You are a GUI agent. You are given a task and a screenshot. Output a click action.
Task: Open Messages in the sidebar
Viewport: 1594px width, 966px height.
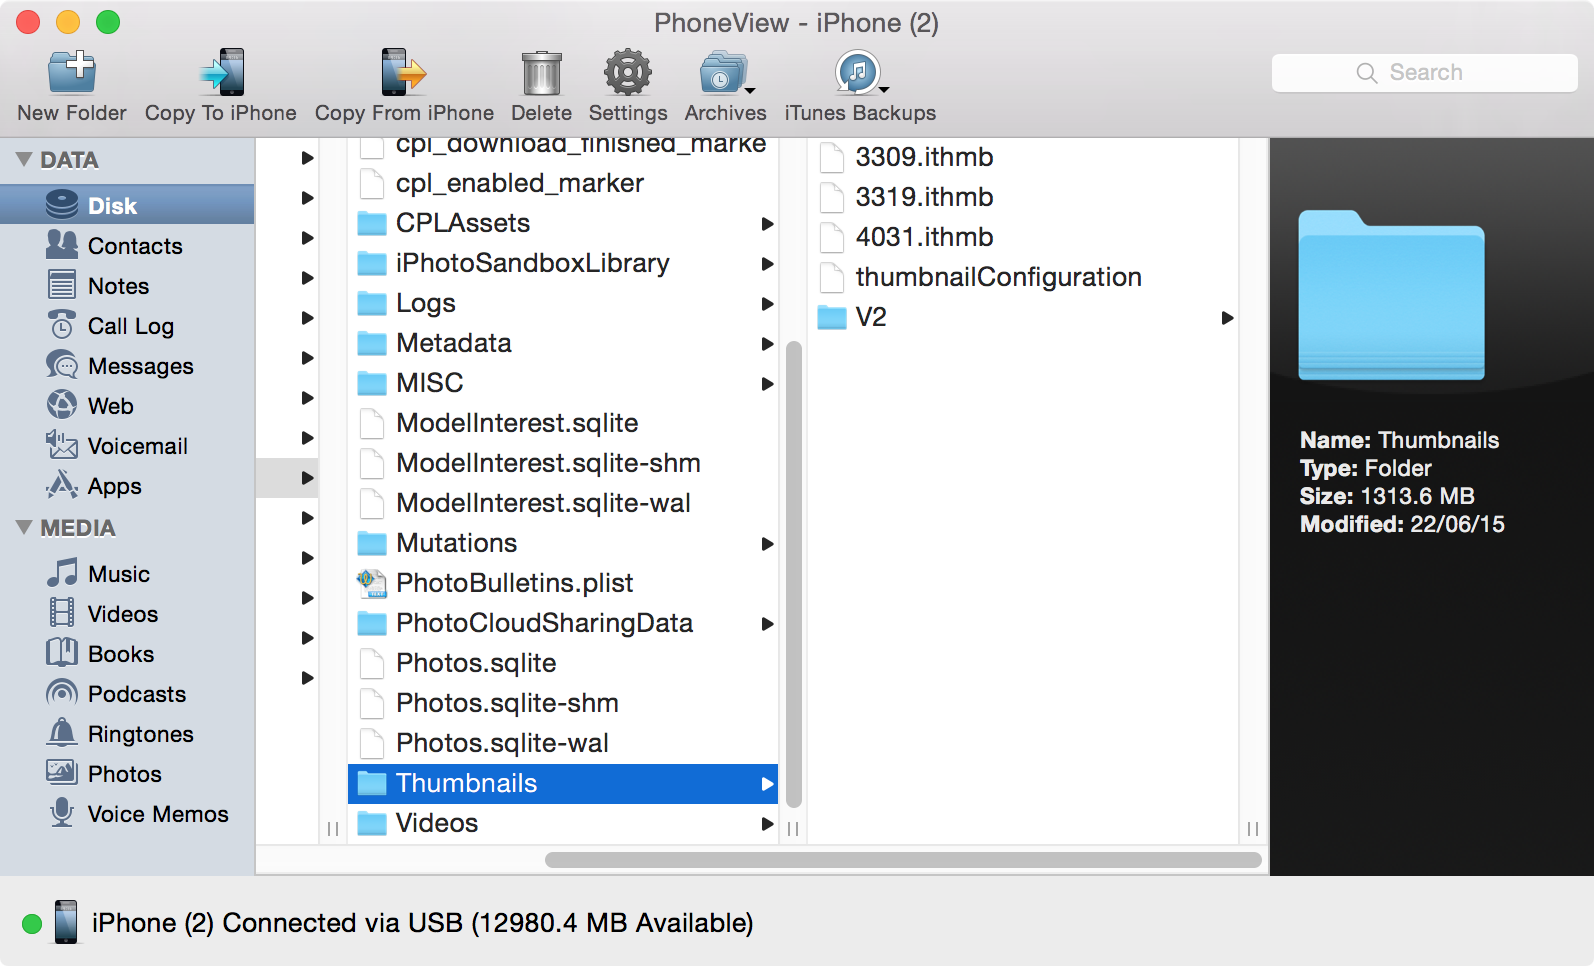pyautogui.click(x=127, y=366)
